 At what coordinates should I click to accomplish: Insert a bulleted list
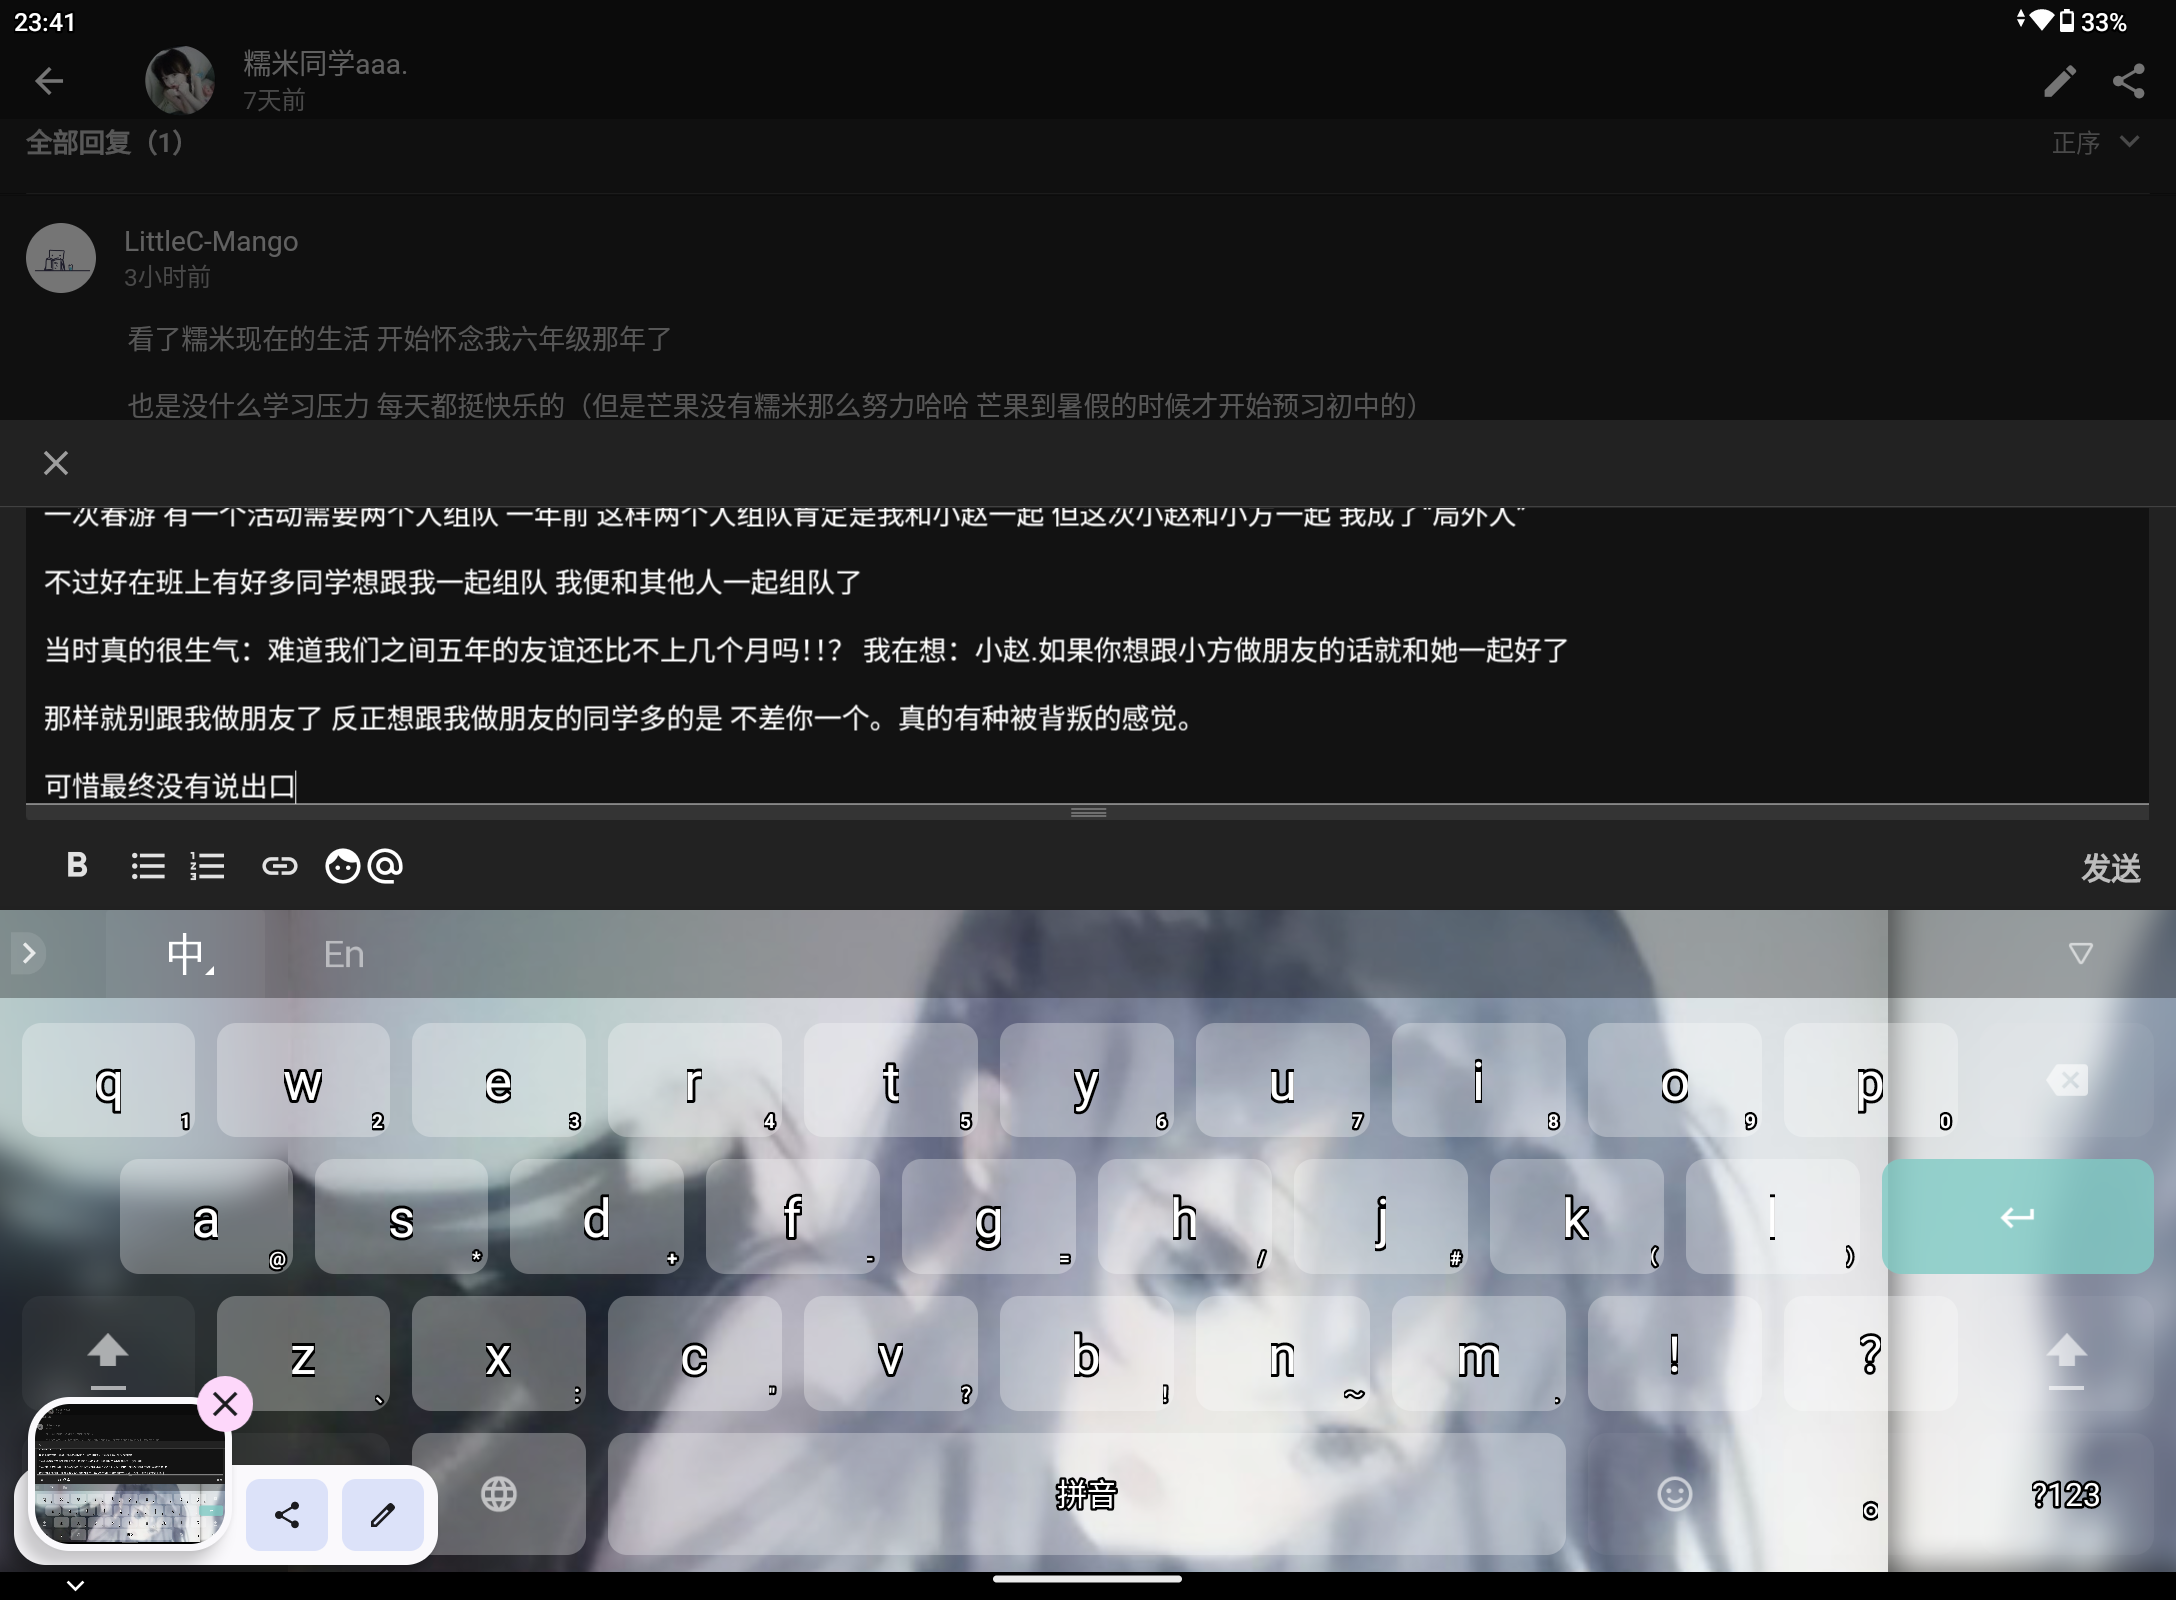click(x=148, y=866)
